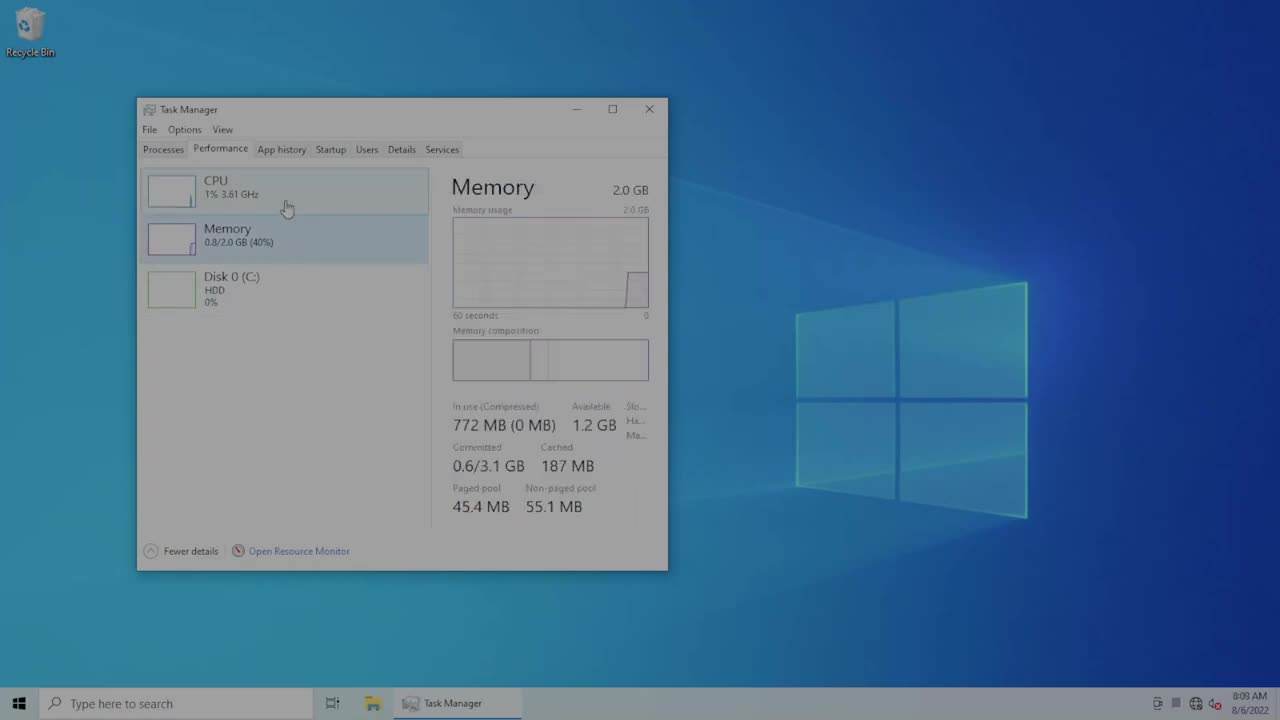Image resolution: width=1280 pixels, height=720 pixels.
Task: Minimize the Task Manager window
Action: [x=577, y=109]
